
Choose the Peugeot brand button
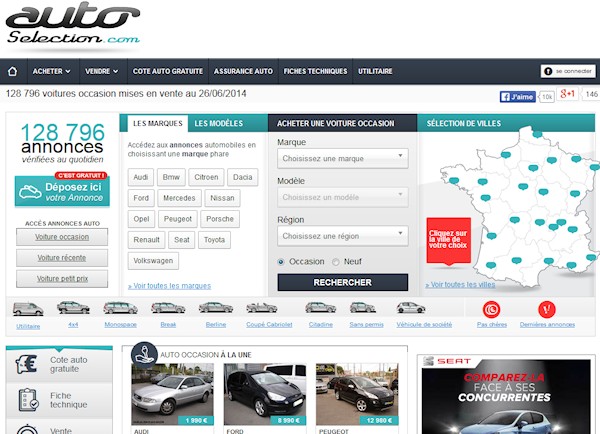click(x=178, y=219)
